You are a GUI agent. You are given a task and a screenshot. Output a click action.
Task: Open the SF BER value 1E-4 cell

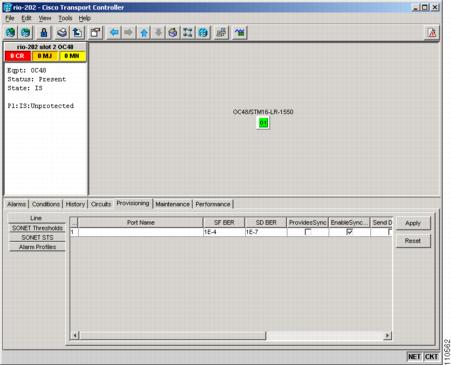224,232
